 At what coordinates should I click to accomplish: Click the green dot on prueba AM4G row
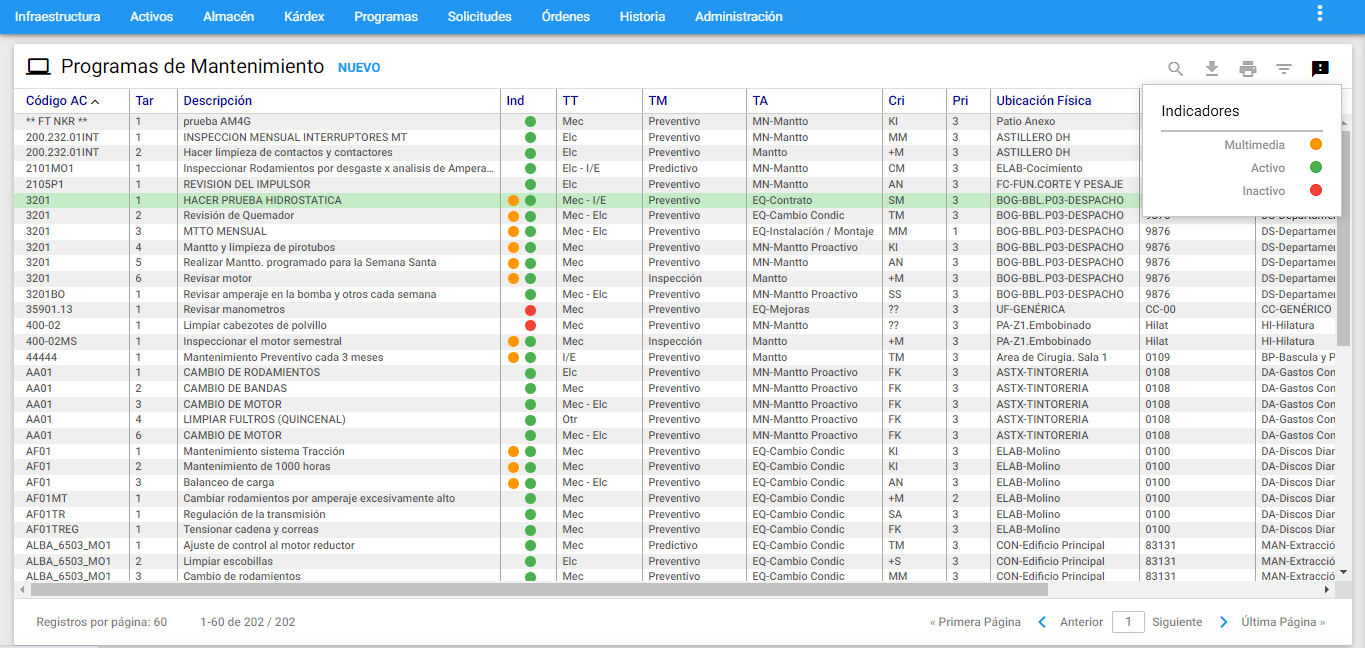point(530,122)
